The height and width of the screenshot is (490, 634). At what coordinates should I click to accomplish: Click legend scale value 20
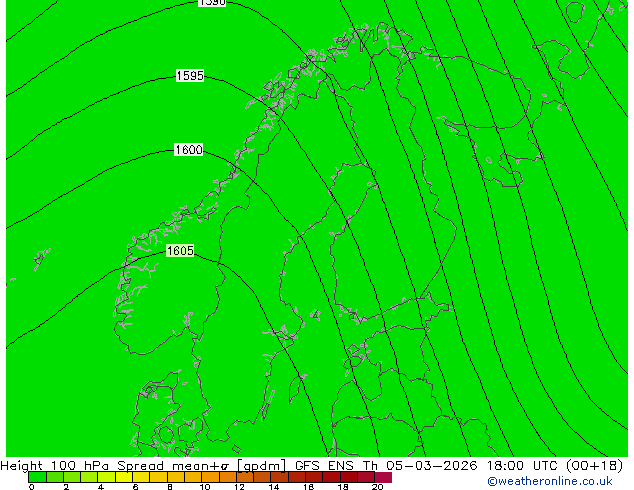(377, 487)
